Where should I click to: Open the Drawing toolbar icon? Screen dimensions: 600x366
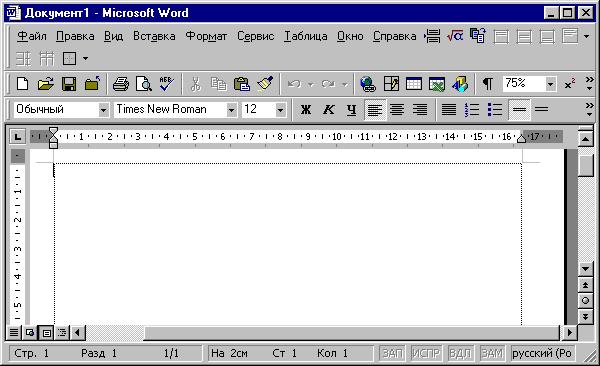coord(460,83)
